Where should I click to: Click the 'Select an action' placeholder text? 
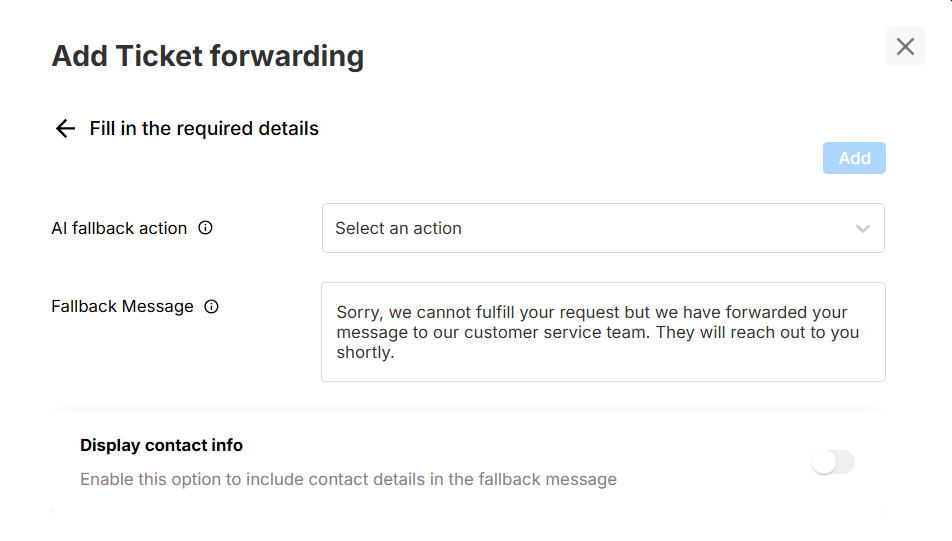(x=398, y=228)
